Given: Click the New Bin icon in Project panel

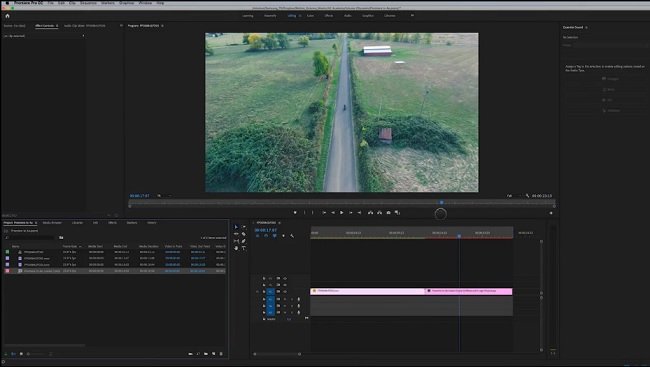Looking at the screenshot, I should click(x=206, y=354).
